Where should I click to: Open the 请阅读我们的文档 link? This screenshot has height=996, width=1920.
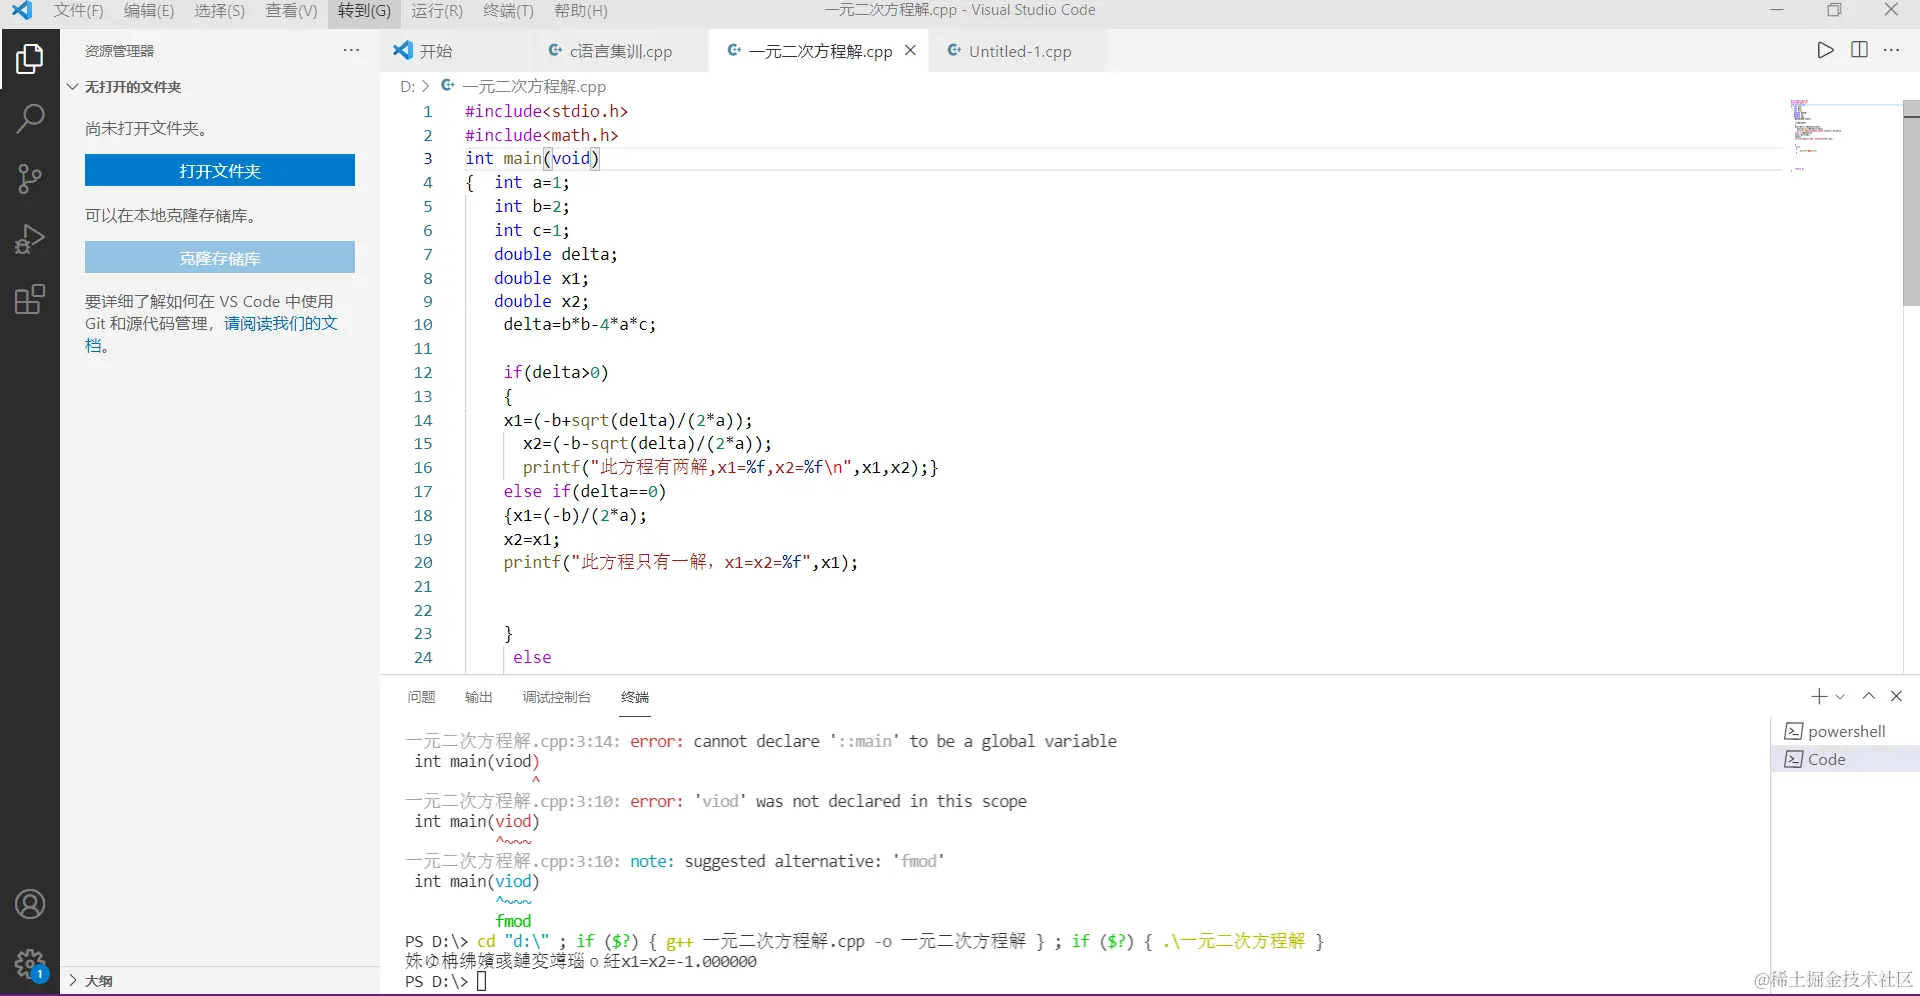(280, 323)
